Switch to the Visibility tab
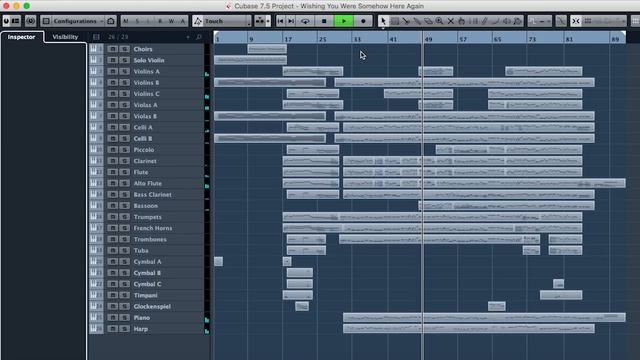Viewport: 640px width, 360px height. click(65, 37)
